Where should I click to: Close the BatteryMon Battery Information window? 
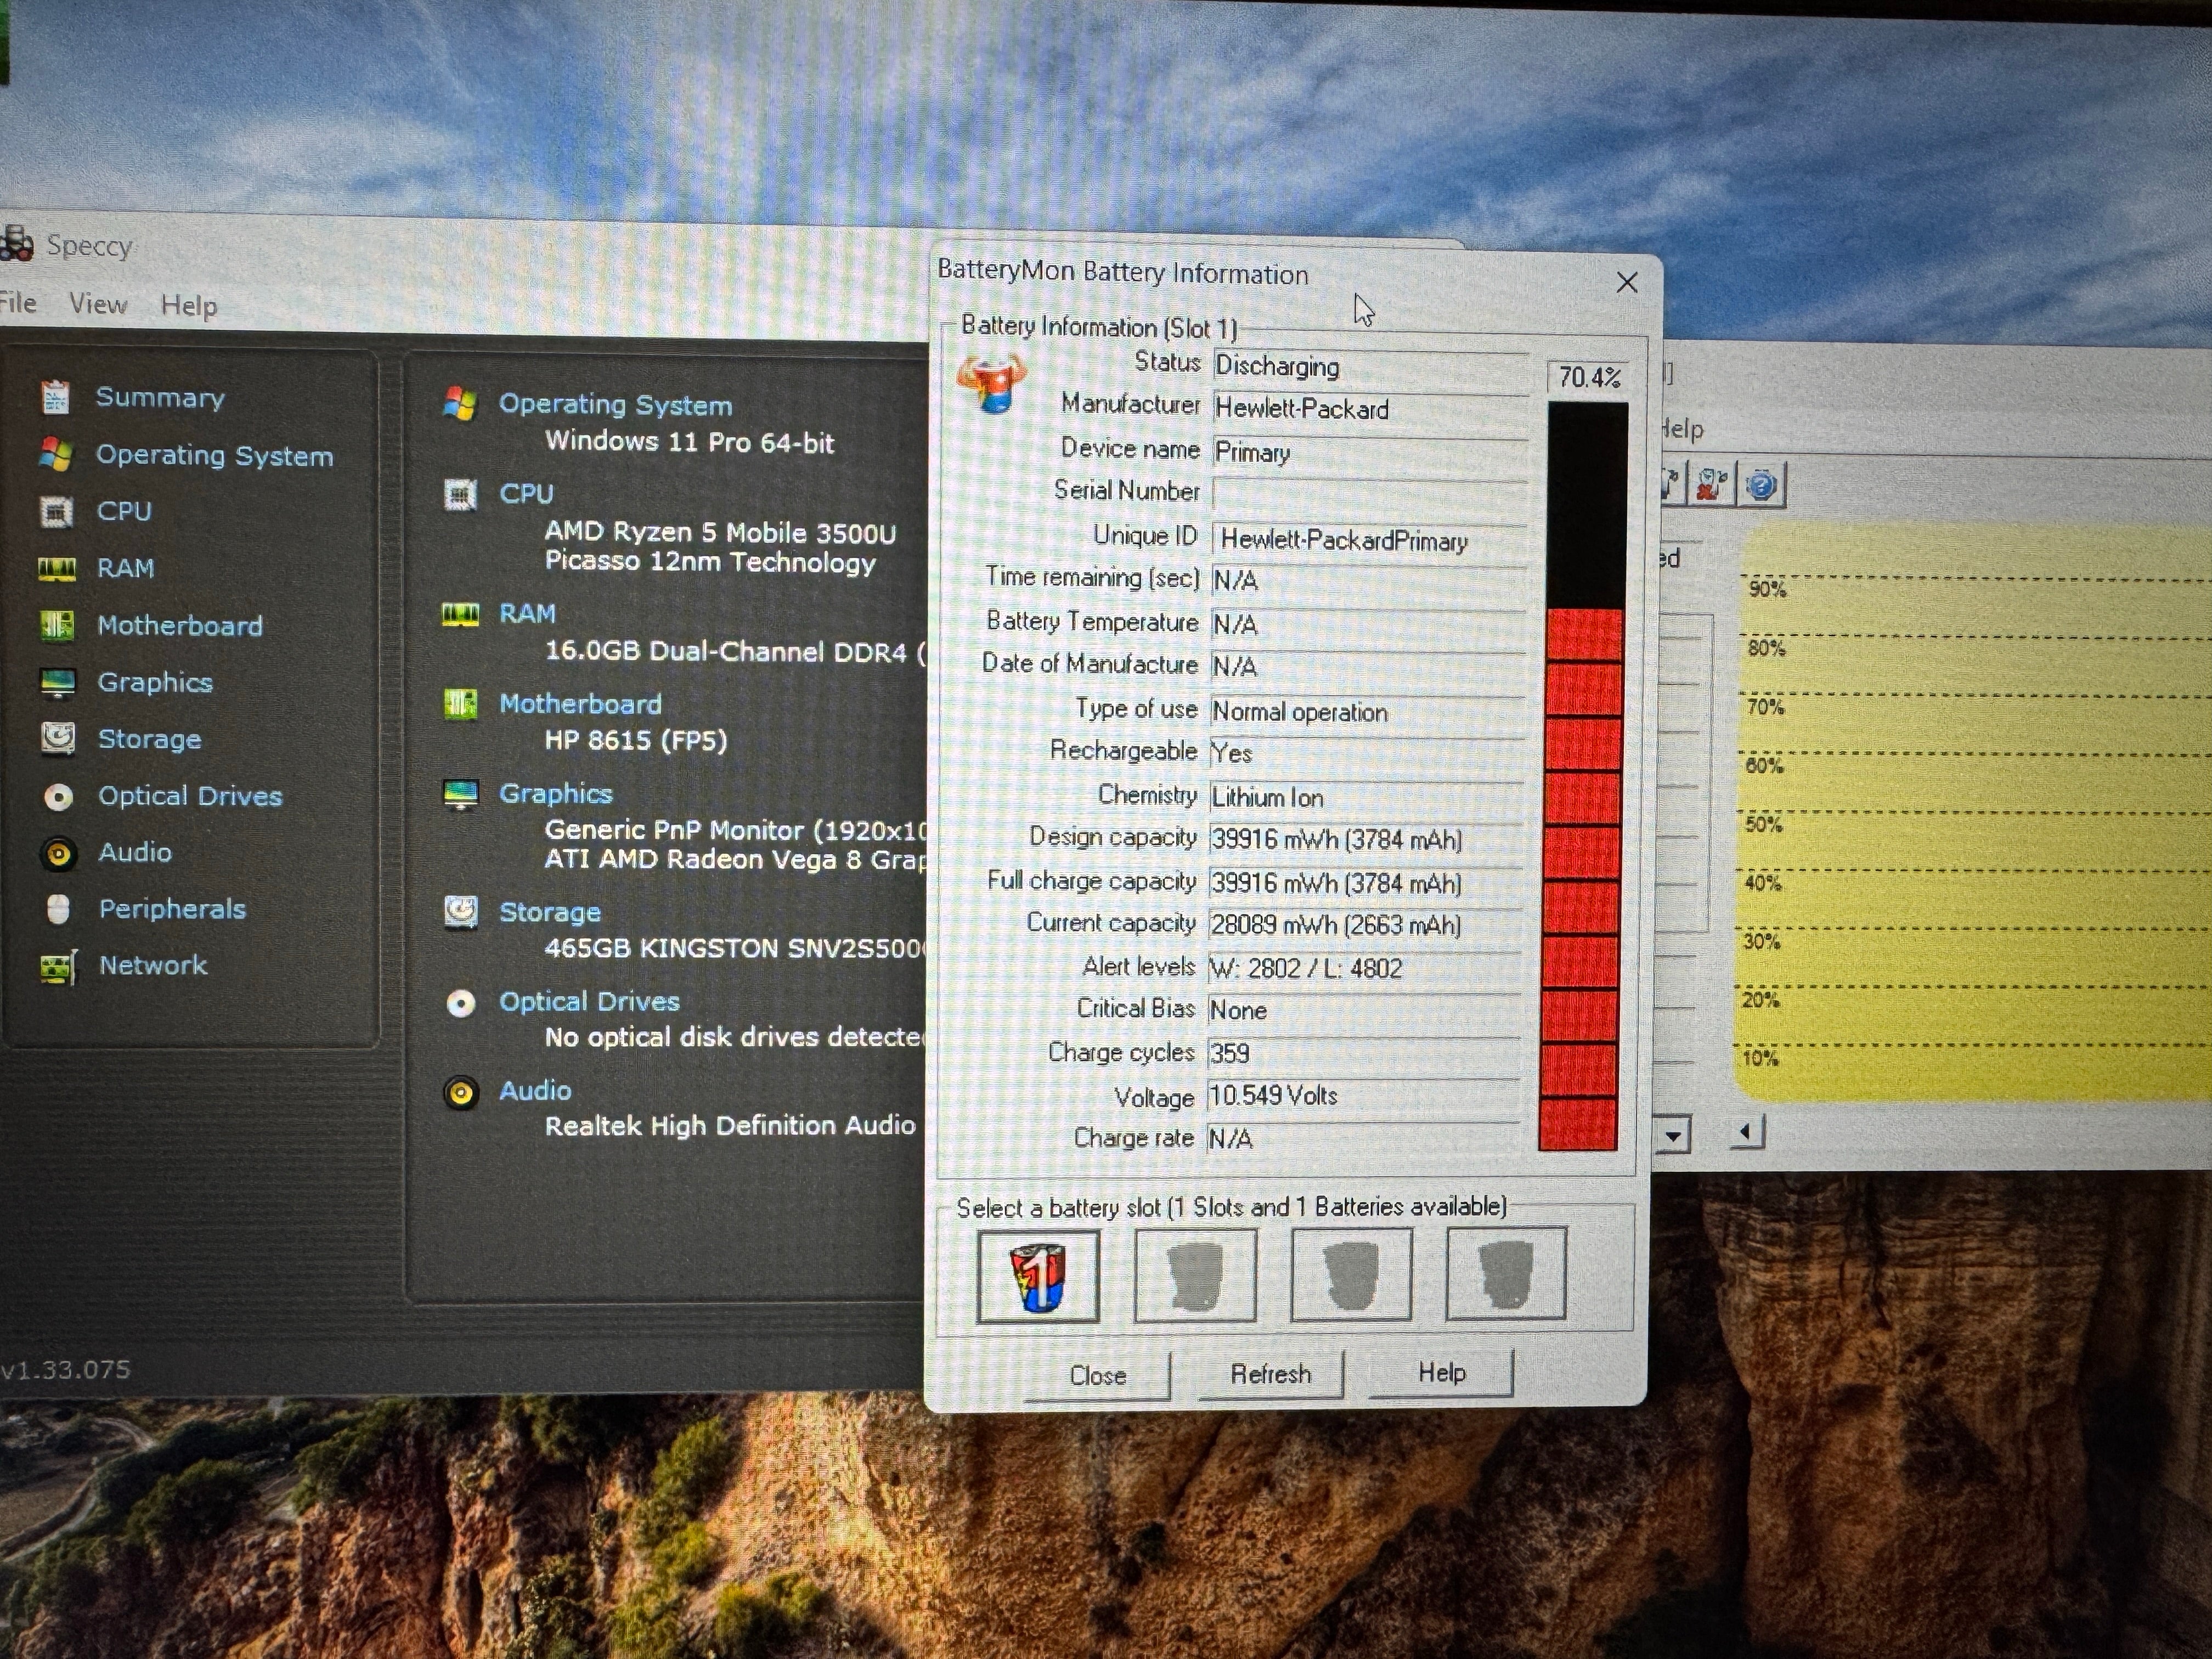coord(1627,283)
